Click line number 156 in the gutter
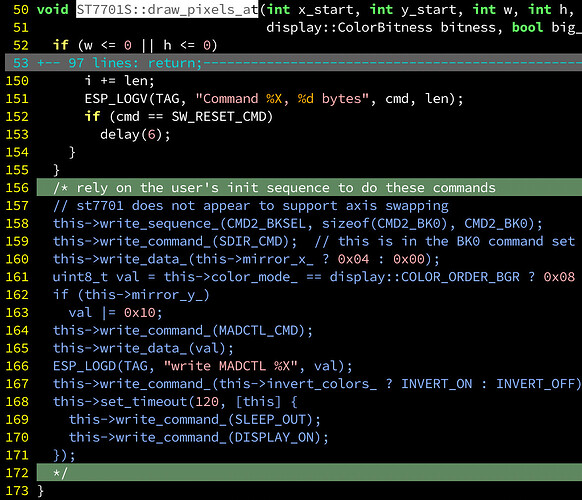 click(17, 188)
